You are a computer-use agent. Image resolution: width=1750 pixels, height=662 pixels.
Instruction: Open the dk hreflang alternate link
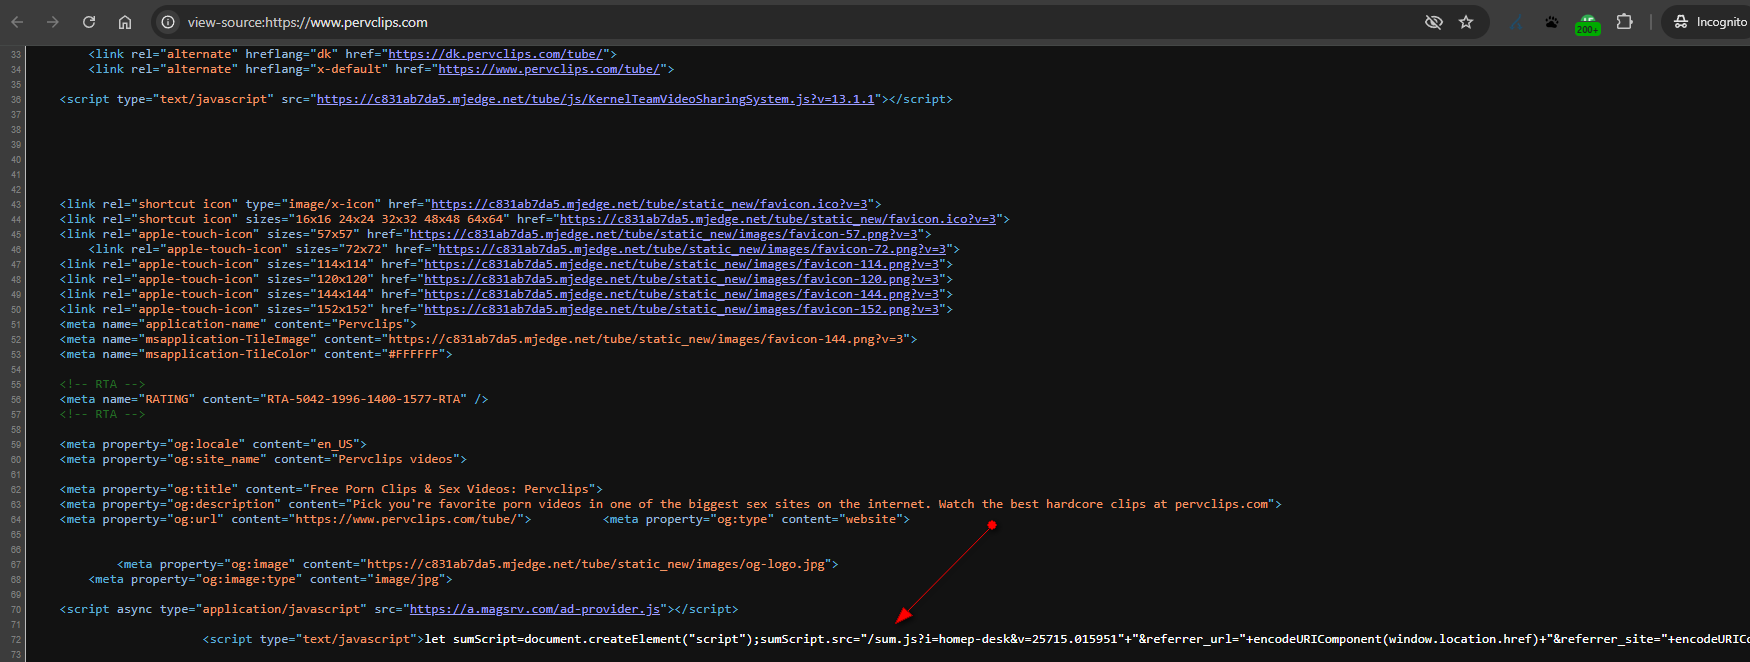point(495,54)
